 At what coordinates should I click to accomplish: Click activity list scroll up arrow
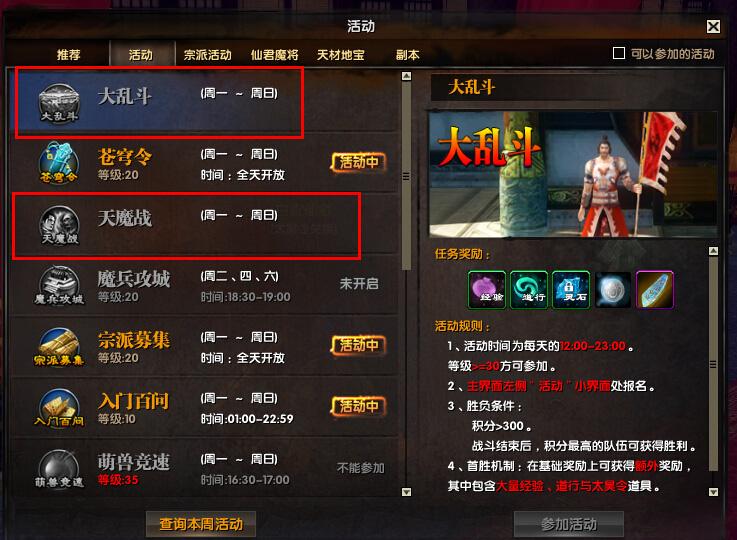point(407,76)
